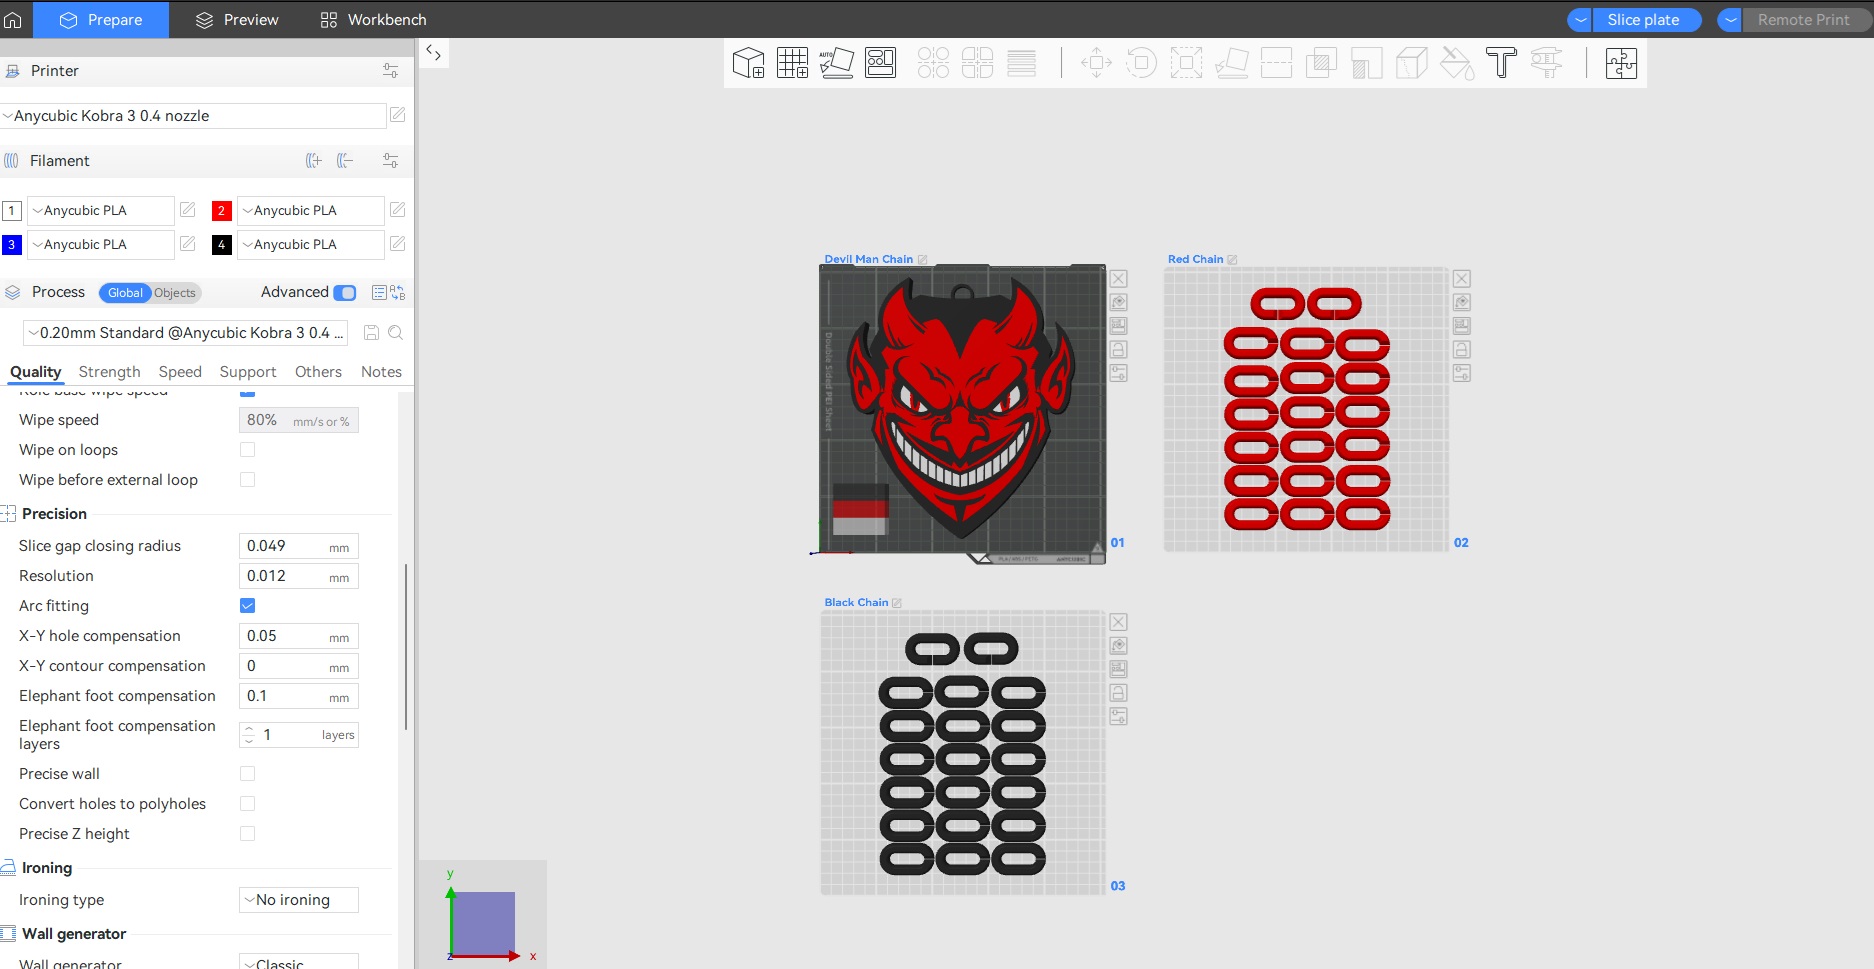This screenshot has width=1874, height=969.
Task: Click the Split to parts icon
Action: pos(977,63)
